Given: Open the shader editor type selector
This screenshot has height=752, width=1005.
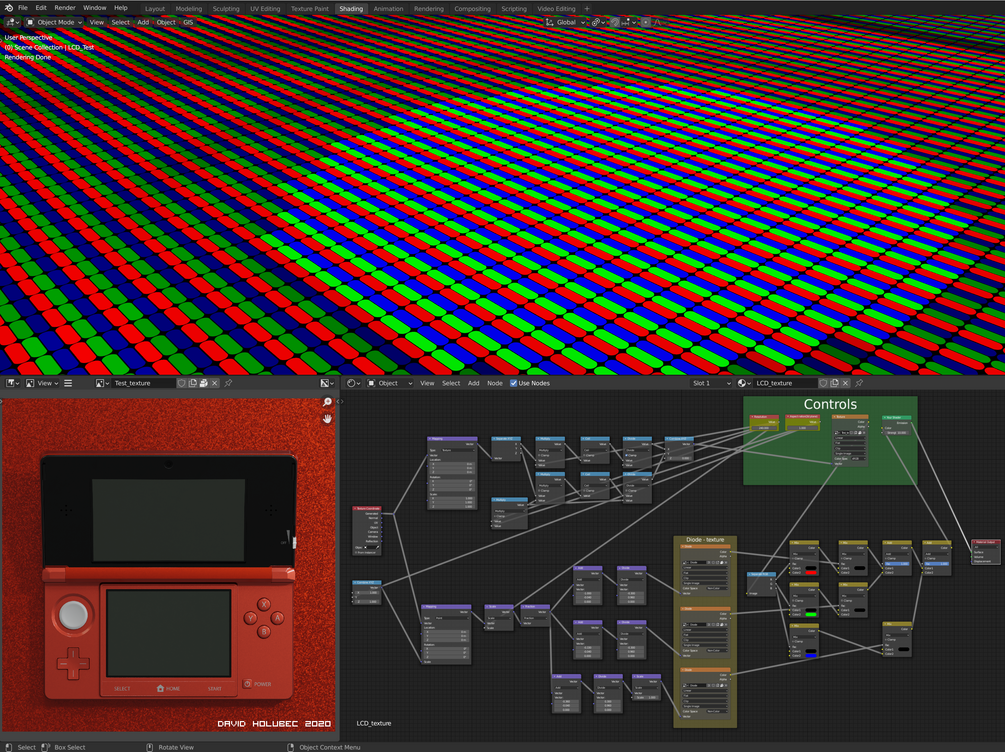Looking at the screenshot, I should [353, 383].
